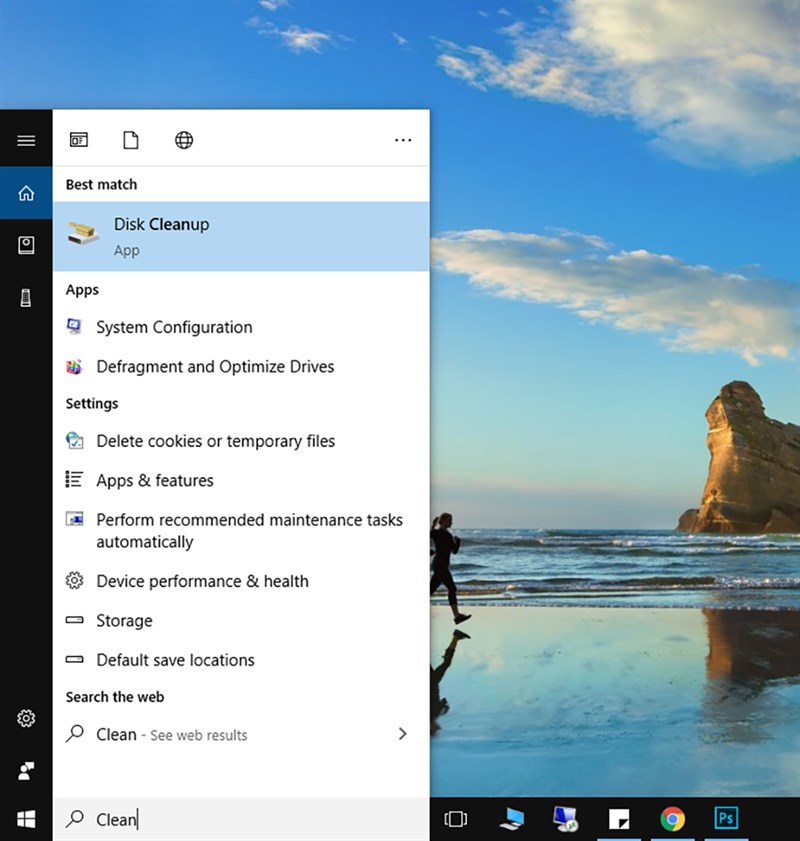Click the Windows Start button
This screenshot has width=800, height=841.
pos(26,819)
